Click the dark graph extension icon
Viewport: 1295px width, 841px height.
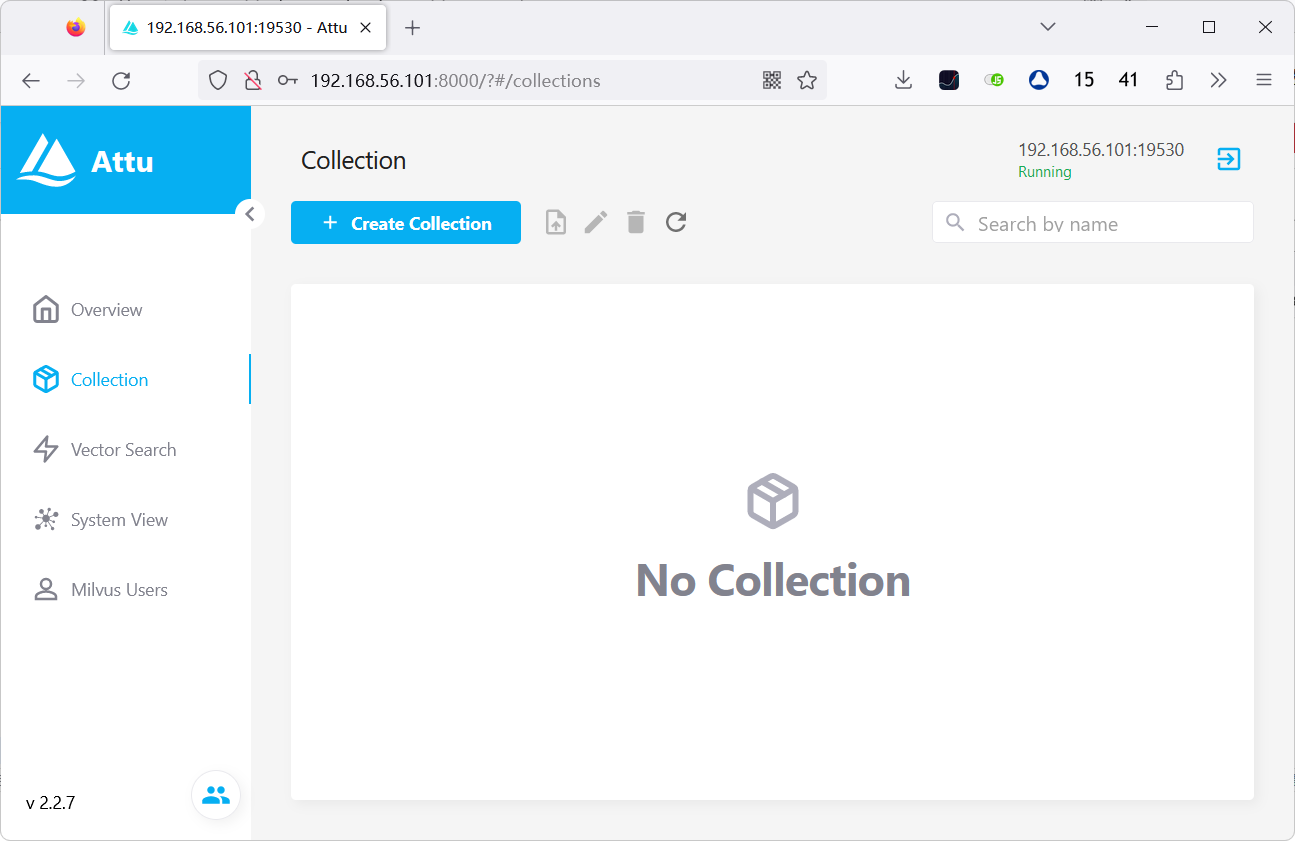coord(949,81)
